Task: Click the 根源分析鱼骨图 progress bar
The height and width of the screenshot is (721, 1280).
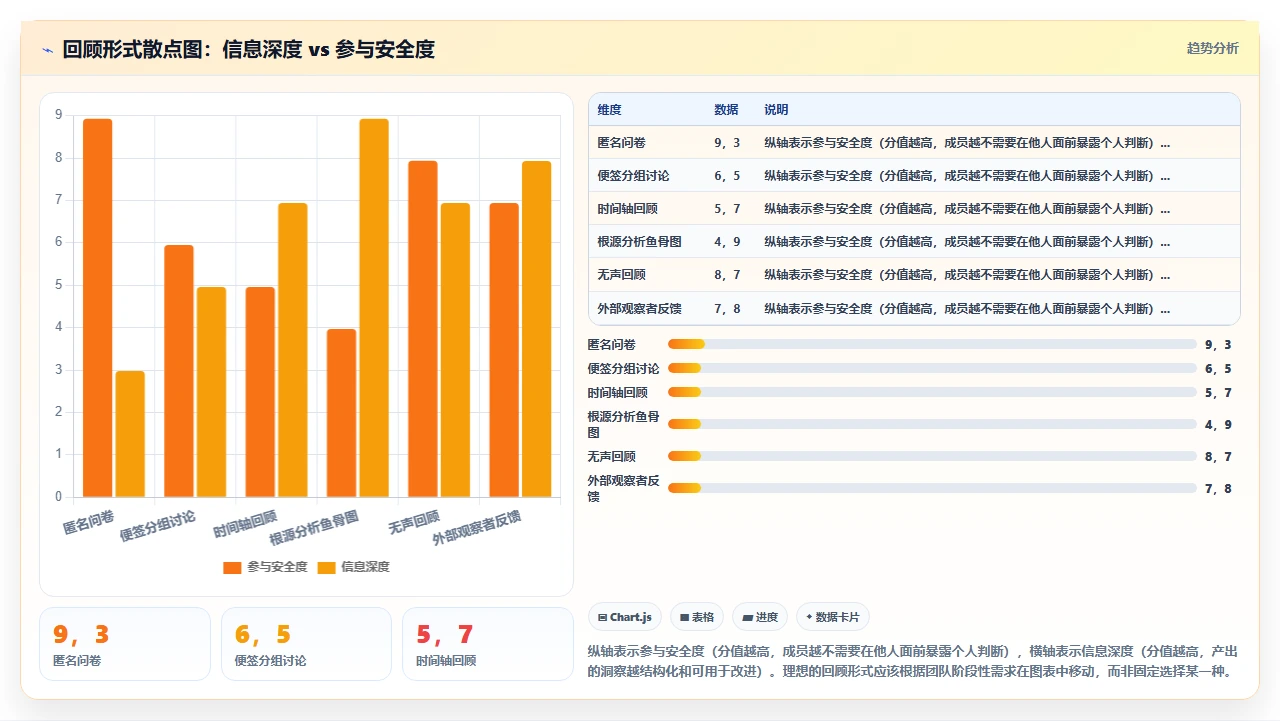Action: pyautogui.click(x=932, y=424)
